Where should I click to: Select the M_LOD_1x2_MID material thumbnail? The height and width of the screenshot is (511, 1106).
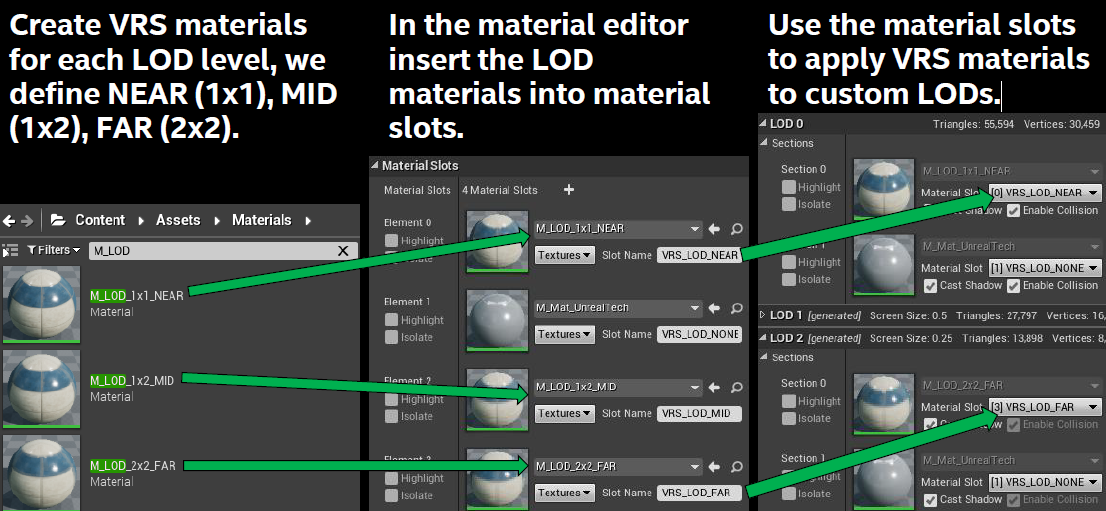click(x=40, y=387)
